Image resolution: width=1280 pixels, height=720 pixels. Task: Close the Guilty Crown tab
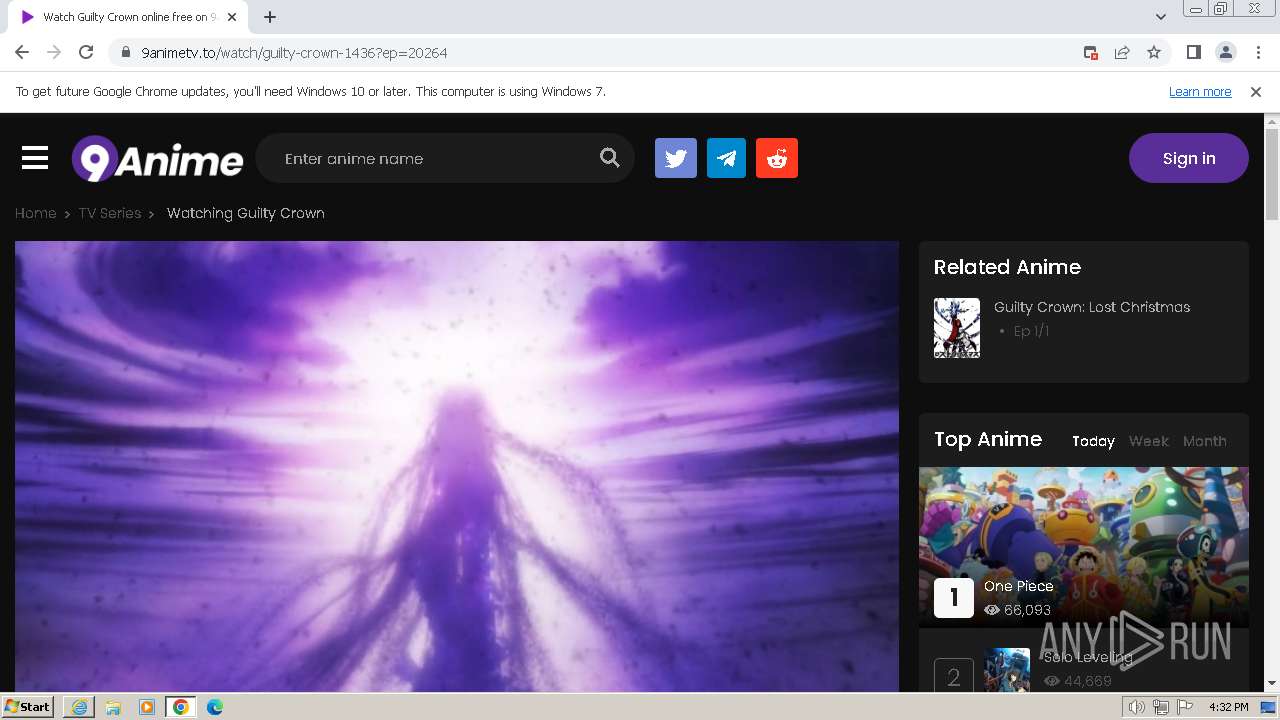pos(232,17)
